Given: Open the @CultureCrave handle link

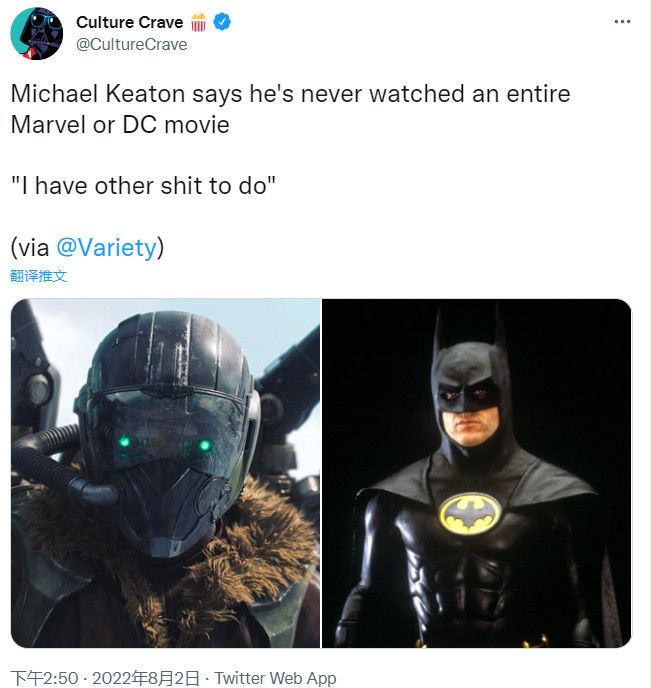Looking at the screenshot, I should pyautogui.click(x=131, y=44).
